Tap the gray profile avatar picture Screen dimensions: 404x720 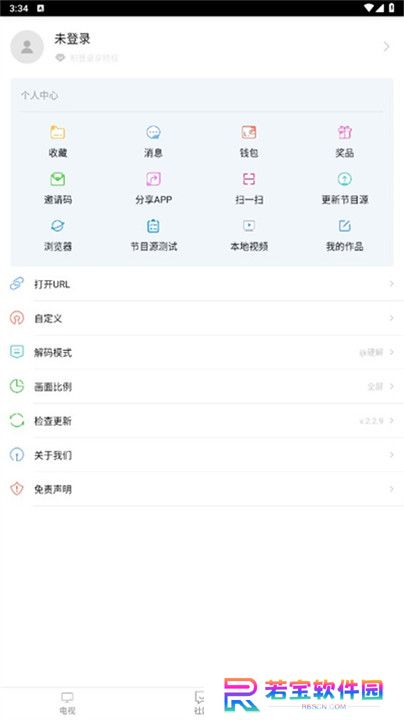point(27,47)
